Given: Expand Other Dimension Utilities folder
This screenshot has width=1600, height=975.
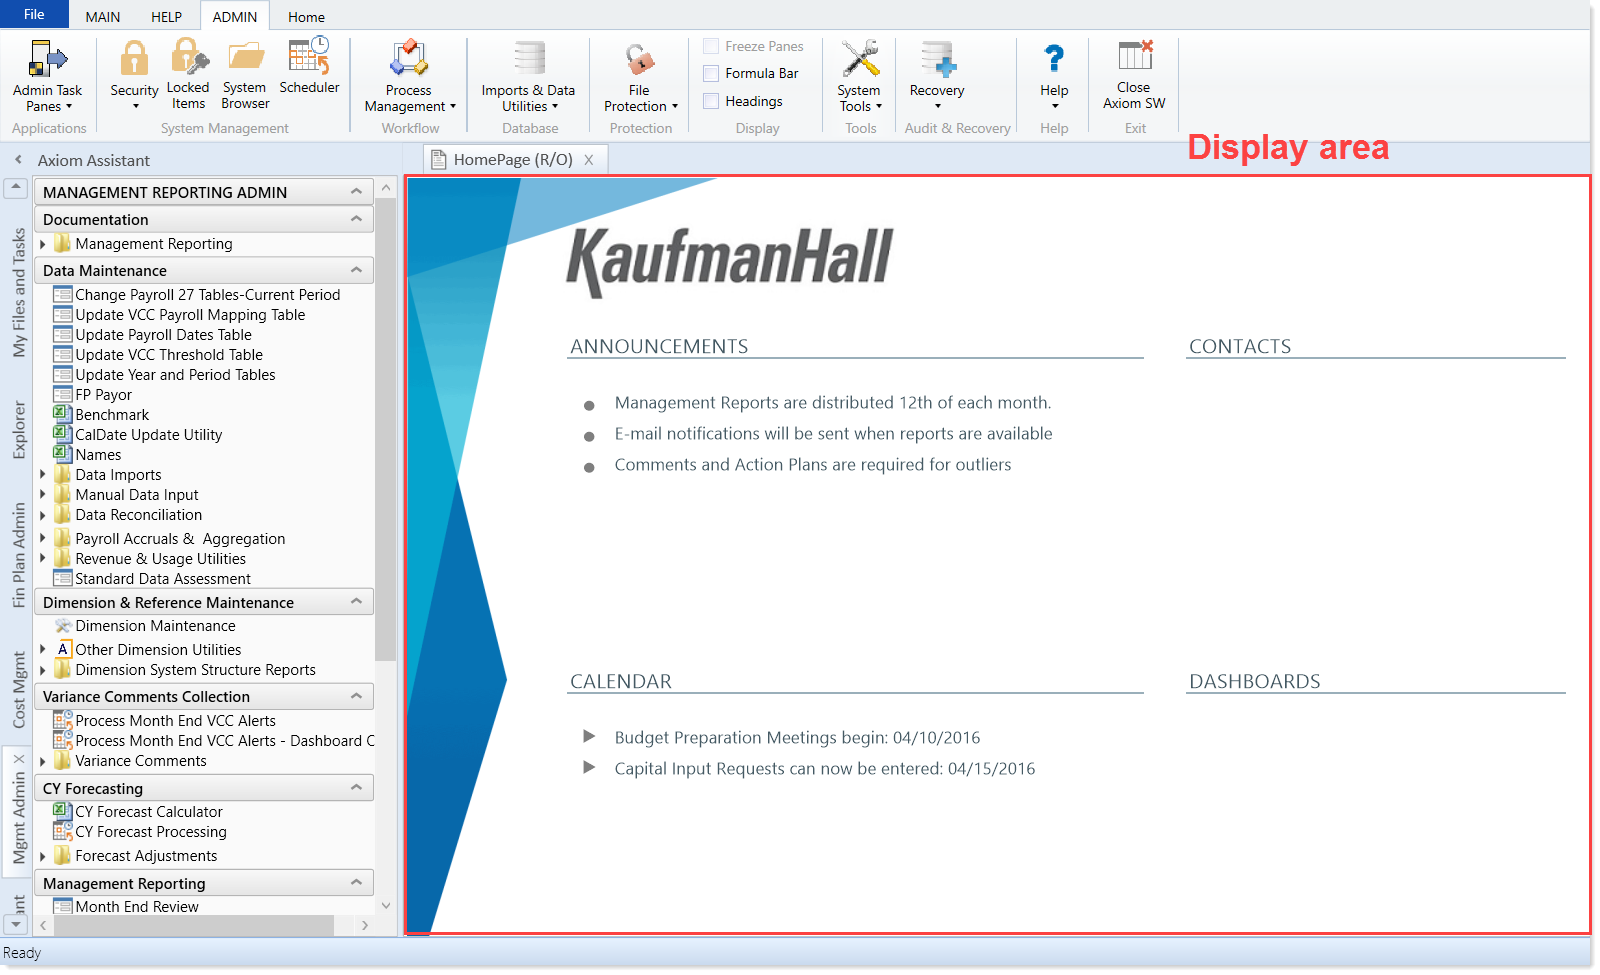Looking at the screenshot, I should tap(43, 650).
